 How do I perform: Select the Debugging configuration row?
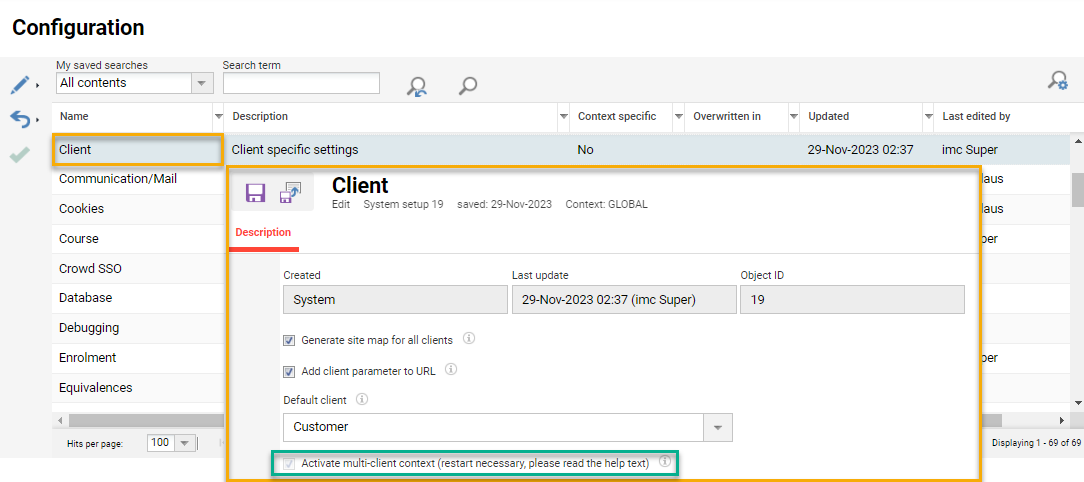click(89, 327)
